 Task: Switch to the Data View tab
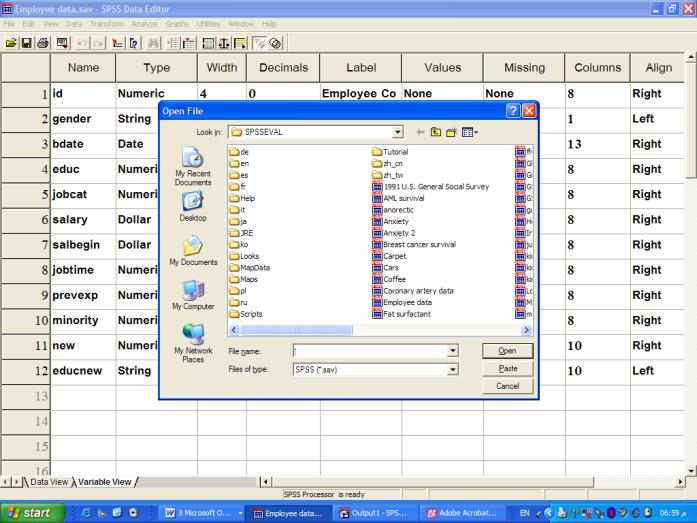tap(49, 482)
